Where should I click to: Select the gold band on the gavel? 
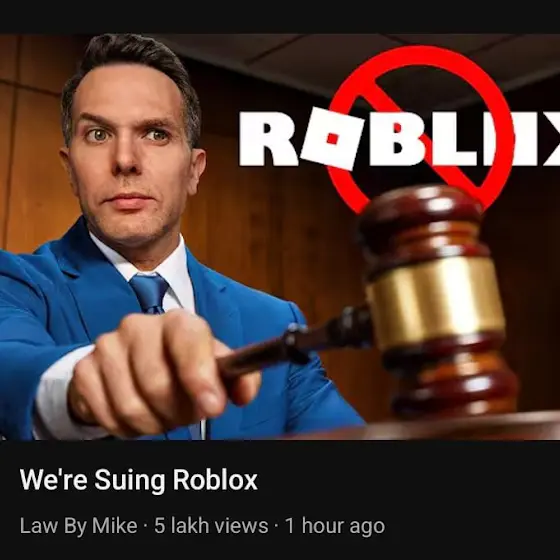tap(436, 300)
